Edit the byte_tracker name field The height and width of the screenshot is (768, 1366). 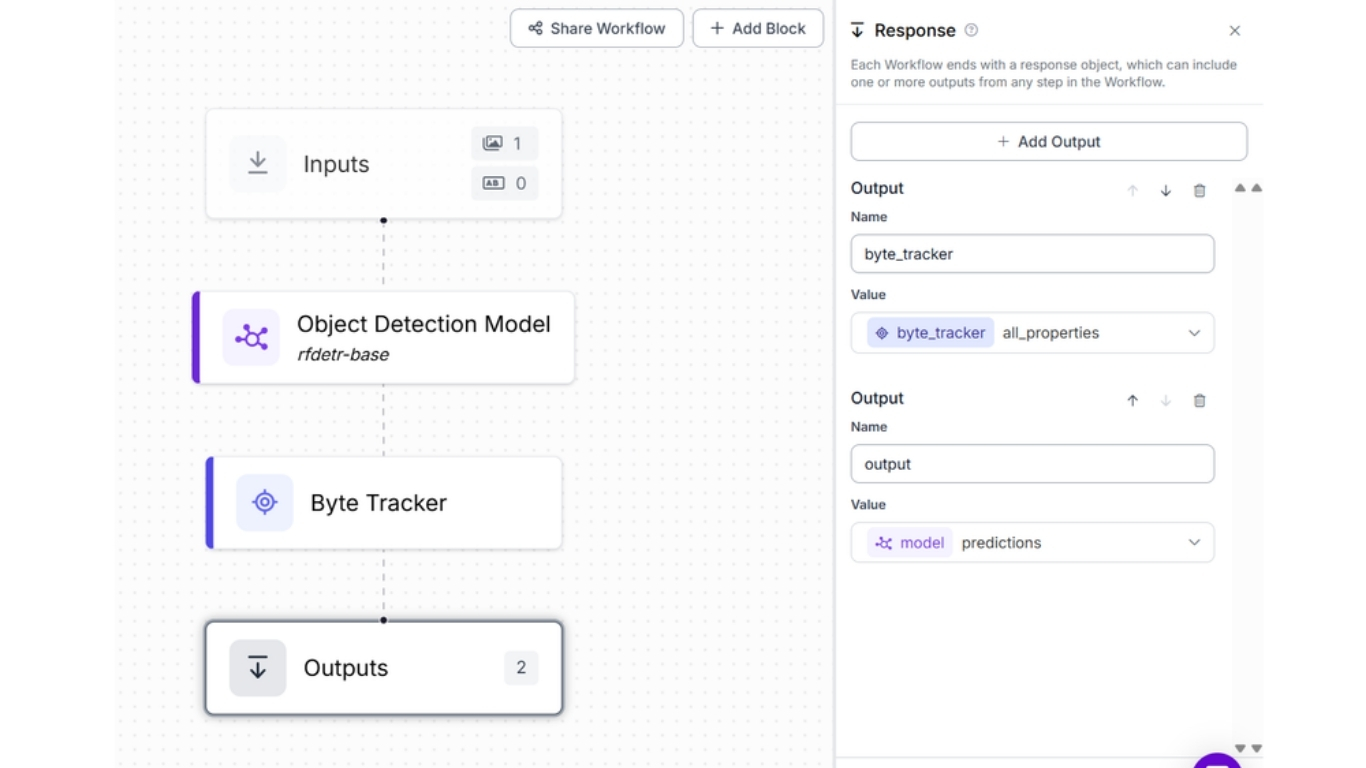pyautogui.click(x=1032, y=254)
